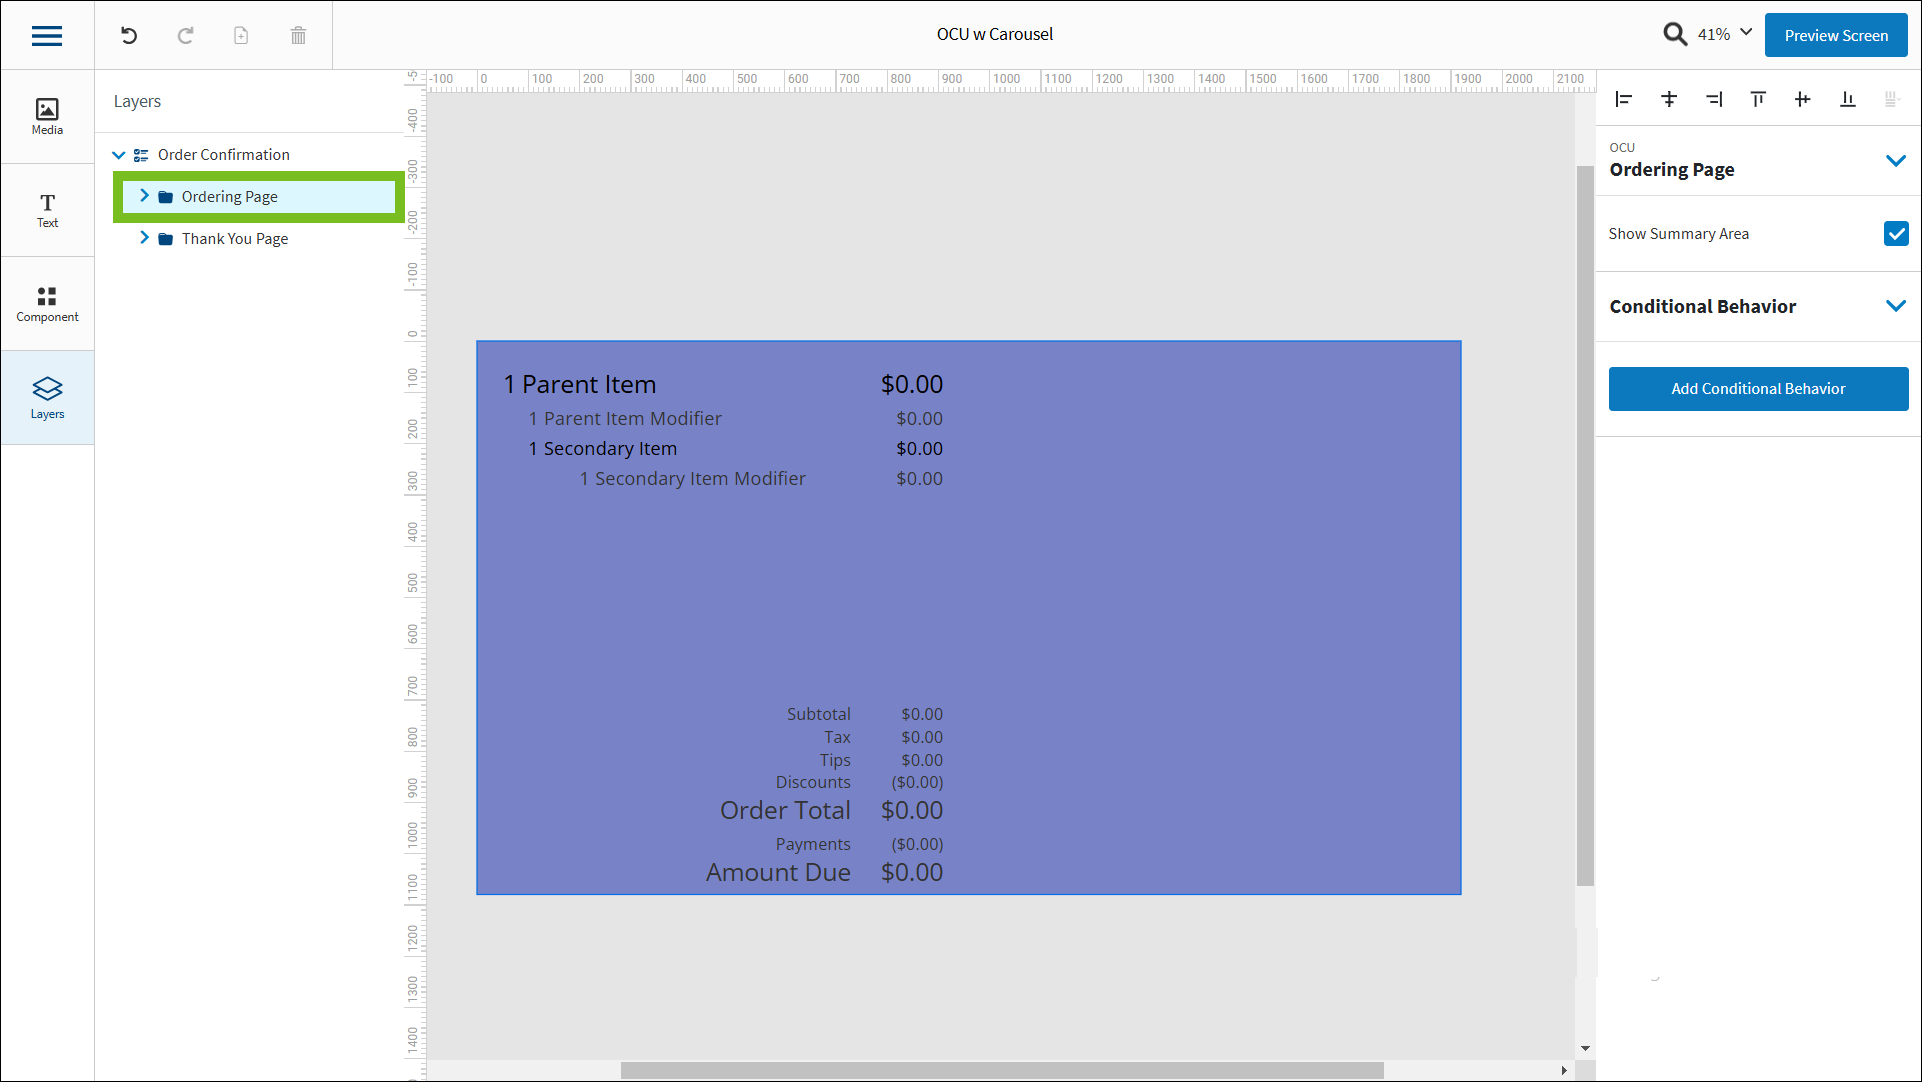Open the hamburger menu top left
Screen dimensions: 1922x1082
coord(46,35)
